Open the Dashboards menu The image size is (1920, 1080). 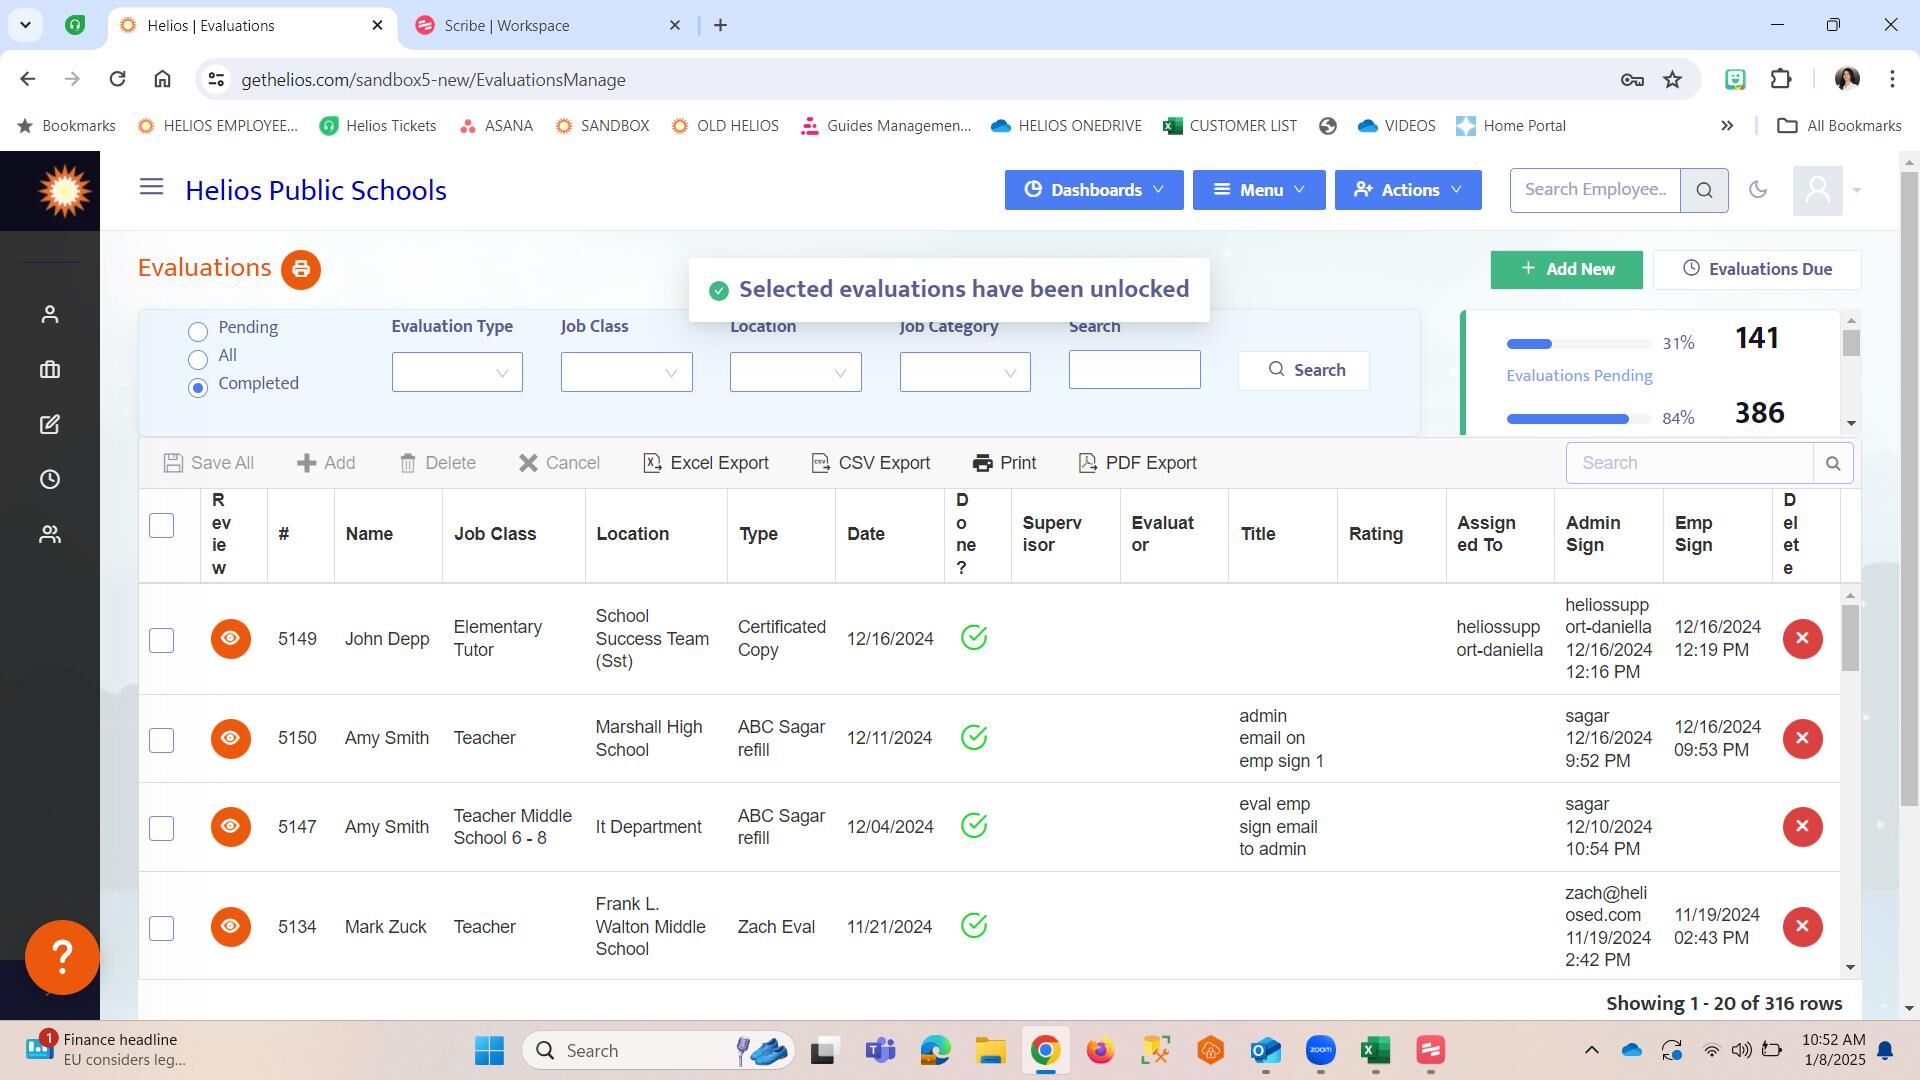[x=1094, y=190]
